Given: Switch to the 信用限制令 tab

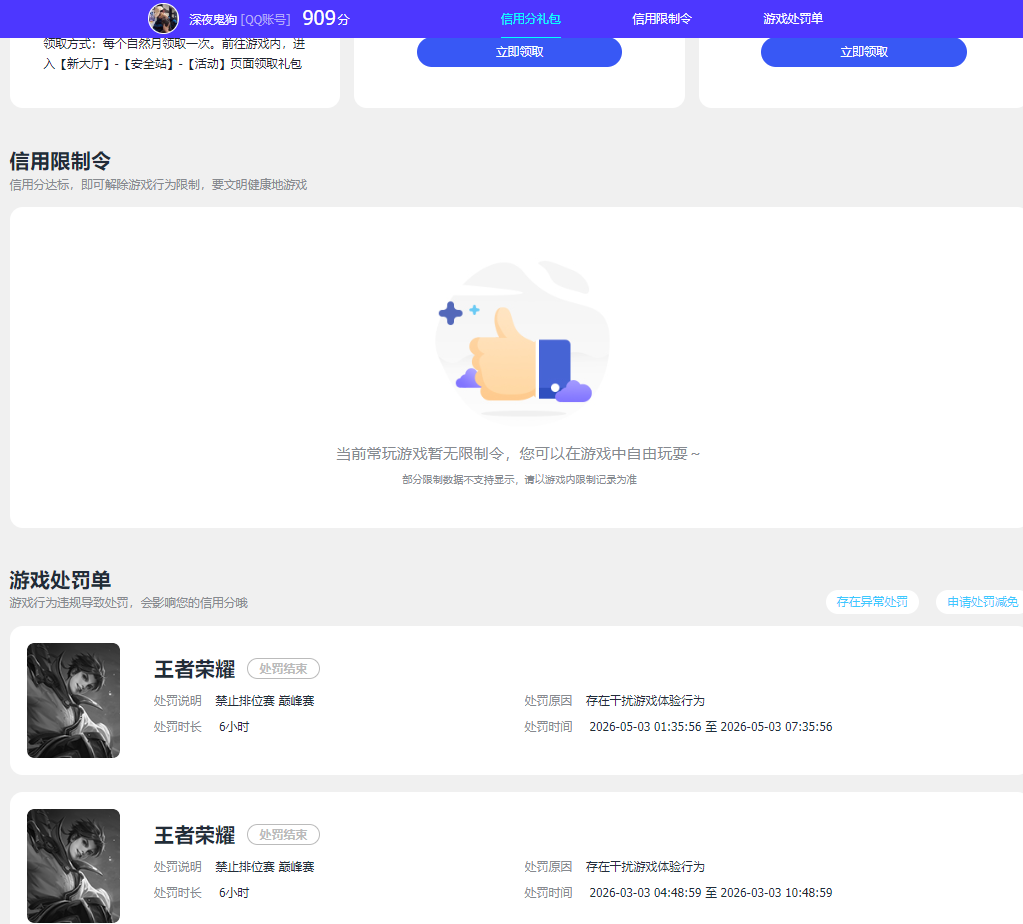Looking at the screenshot, I should point(662,19).
